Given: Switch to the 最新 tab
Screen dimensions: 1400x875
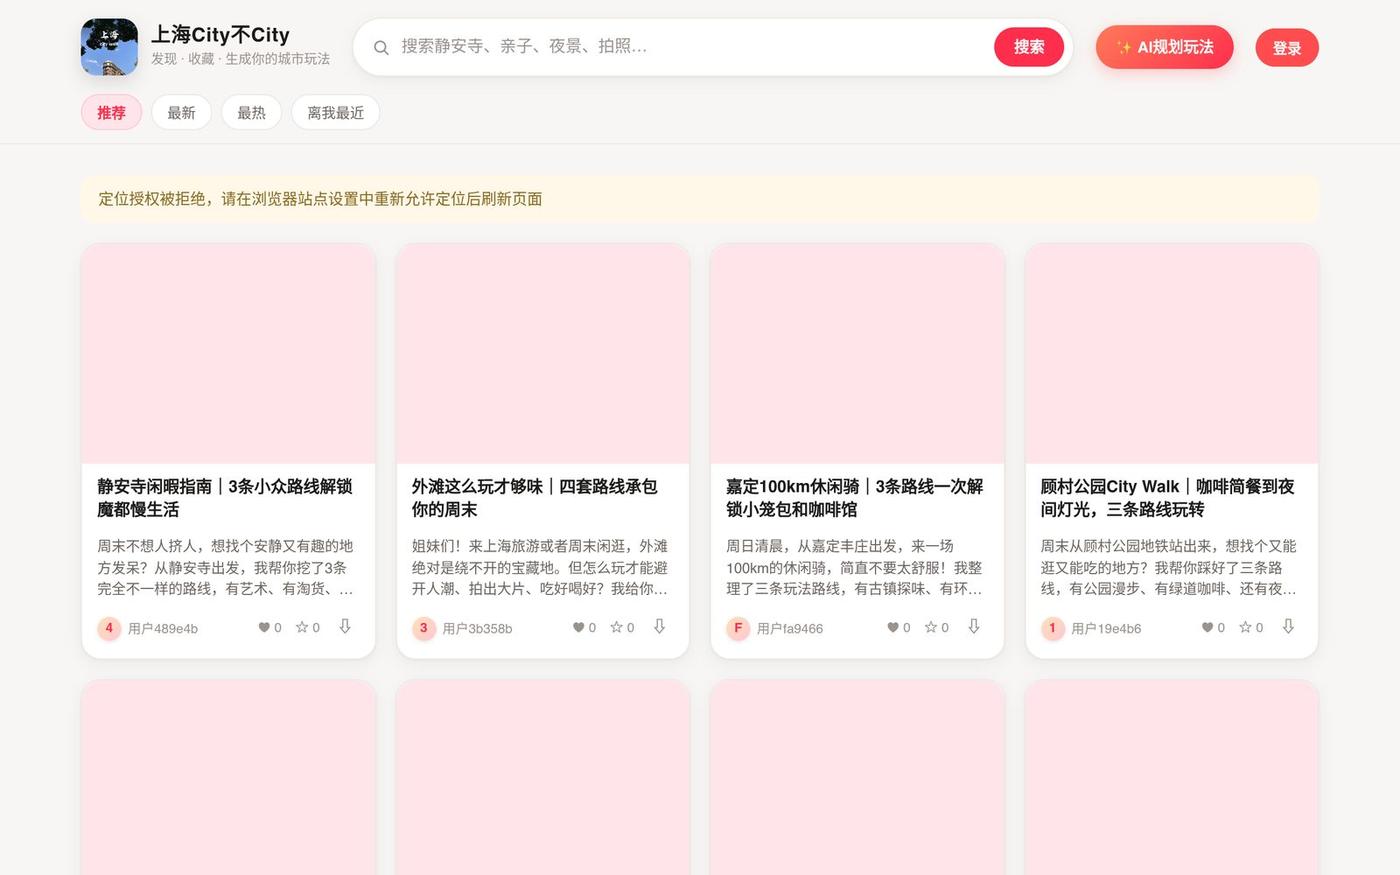Looking at the screenshot, I should pos(181,113).
